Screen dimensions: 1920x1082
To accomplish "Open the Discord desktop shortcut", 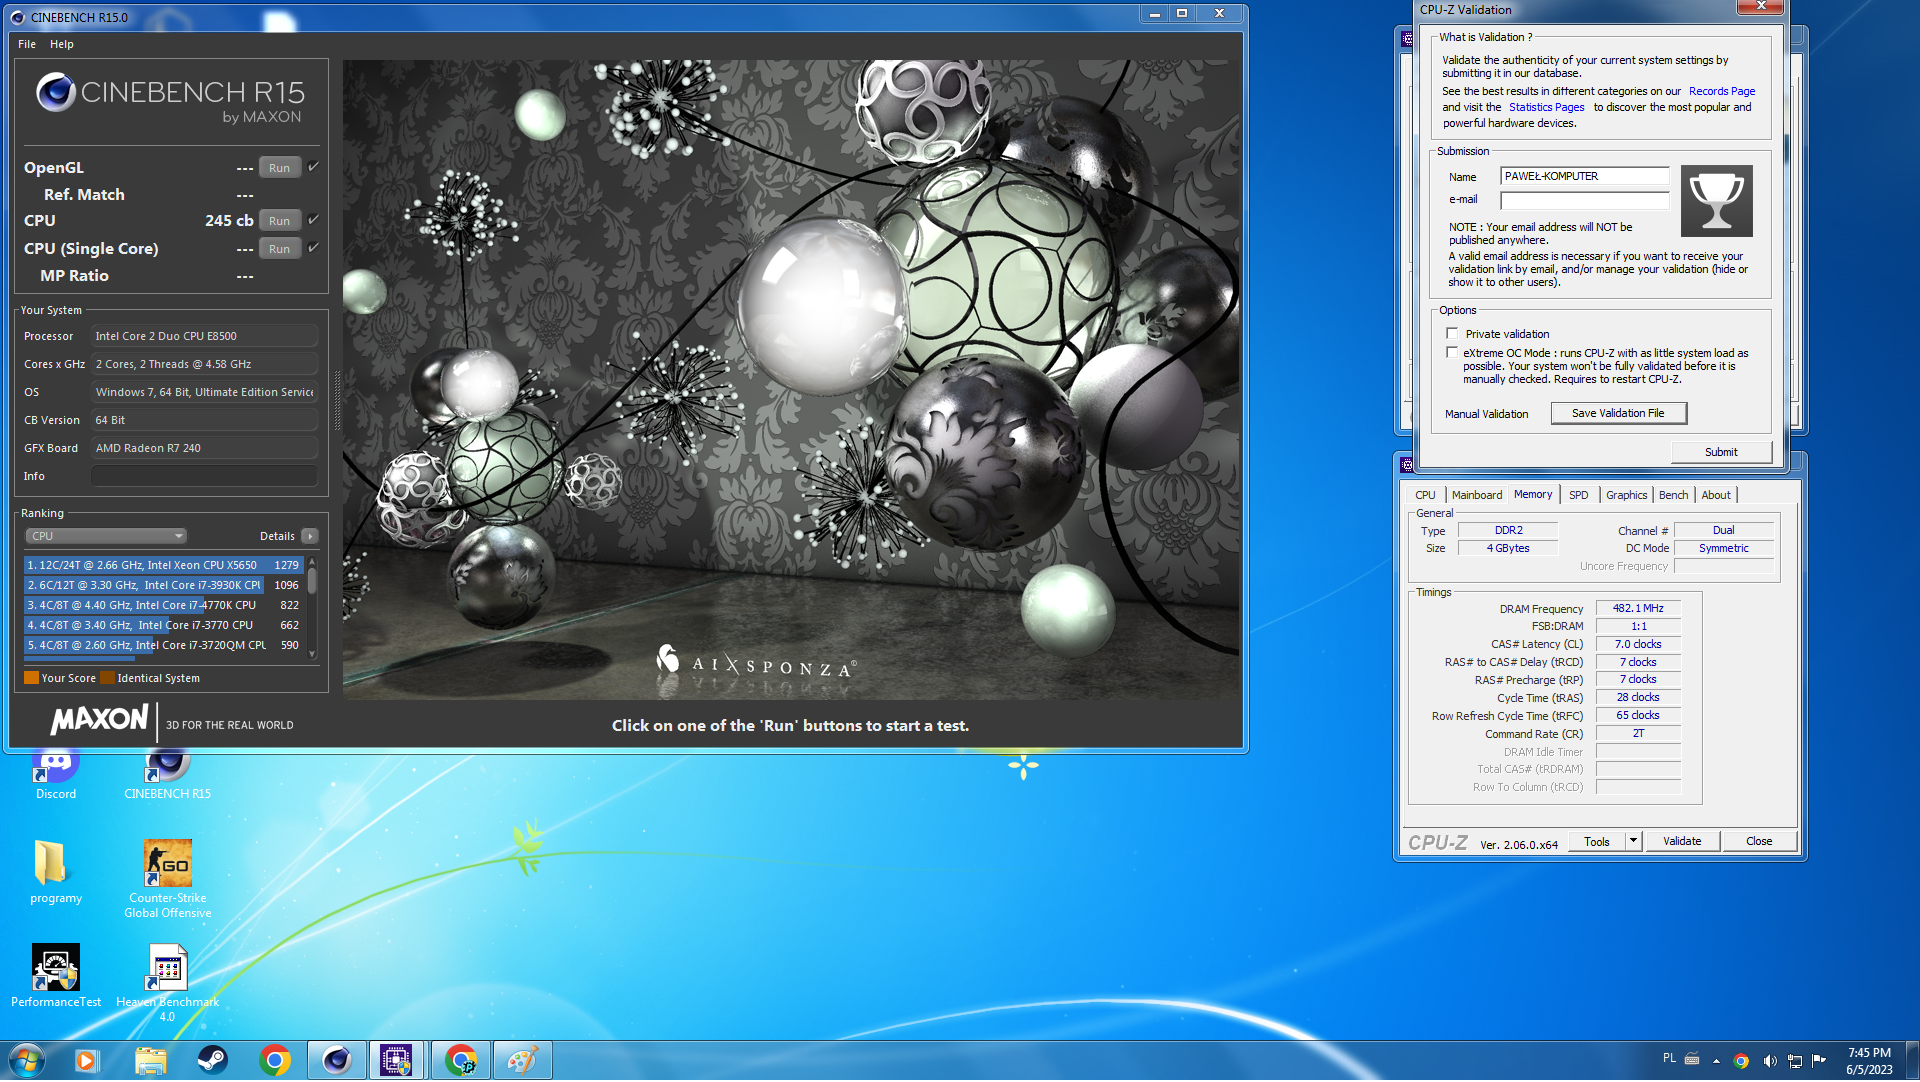I will point(56,776).
